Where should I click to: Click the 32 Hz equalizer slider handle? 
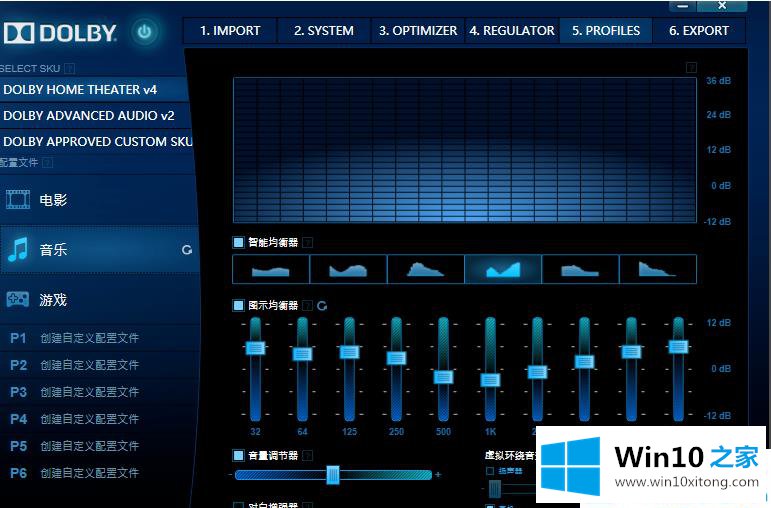255,348
